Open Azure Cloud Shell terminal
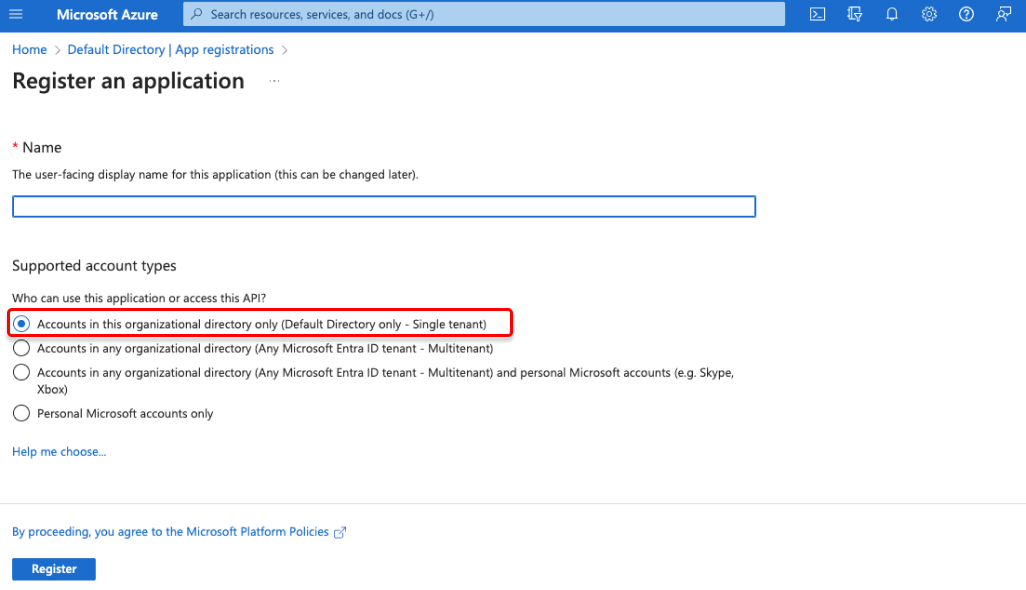Viewport: 1026px width, 590px height. [818, 14]
